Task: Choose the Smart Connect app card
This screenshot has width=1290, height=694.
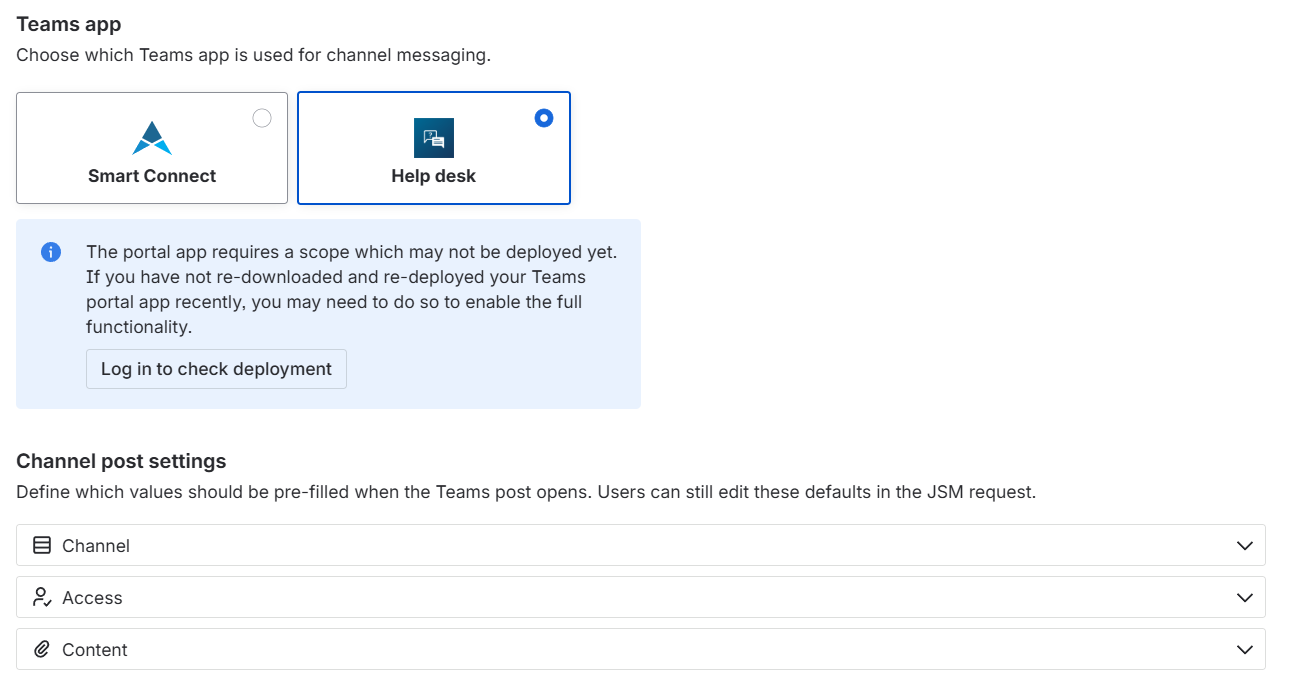Action: click(152, 148)
